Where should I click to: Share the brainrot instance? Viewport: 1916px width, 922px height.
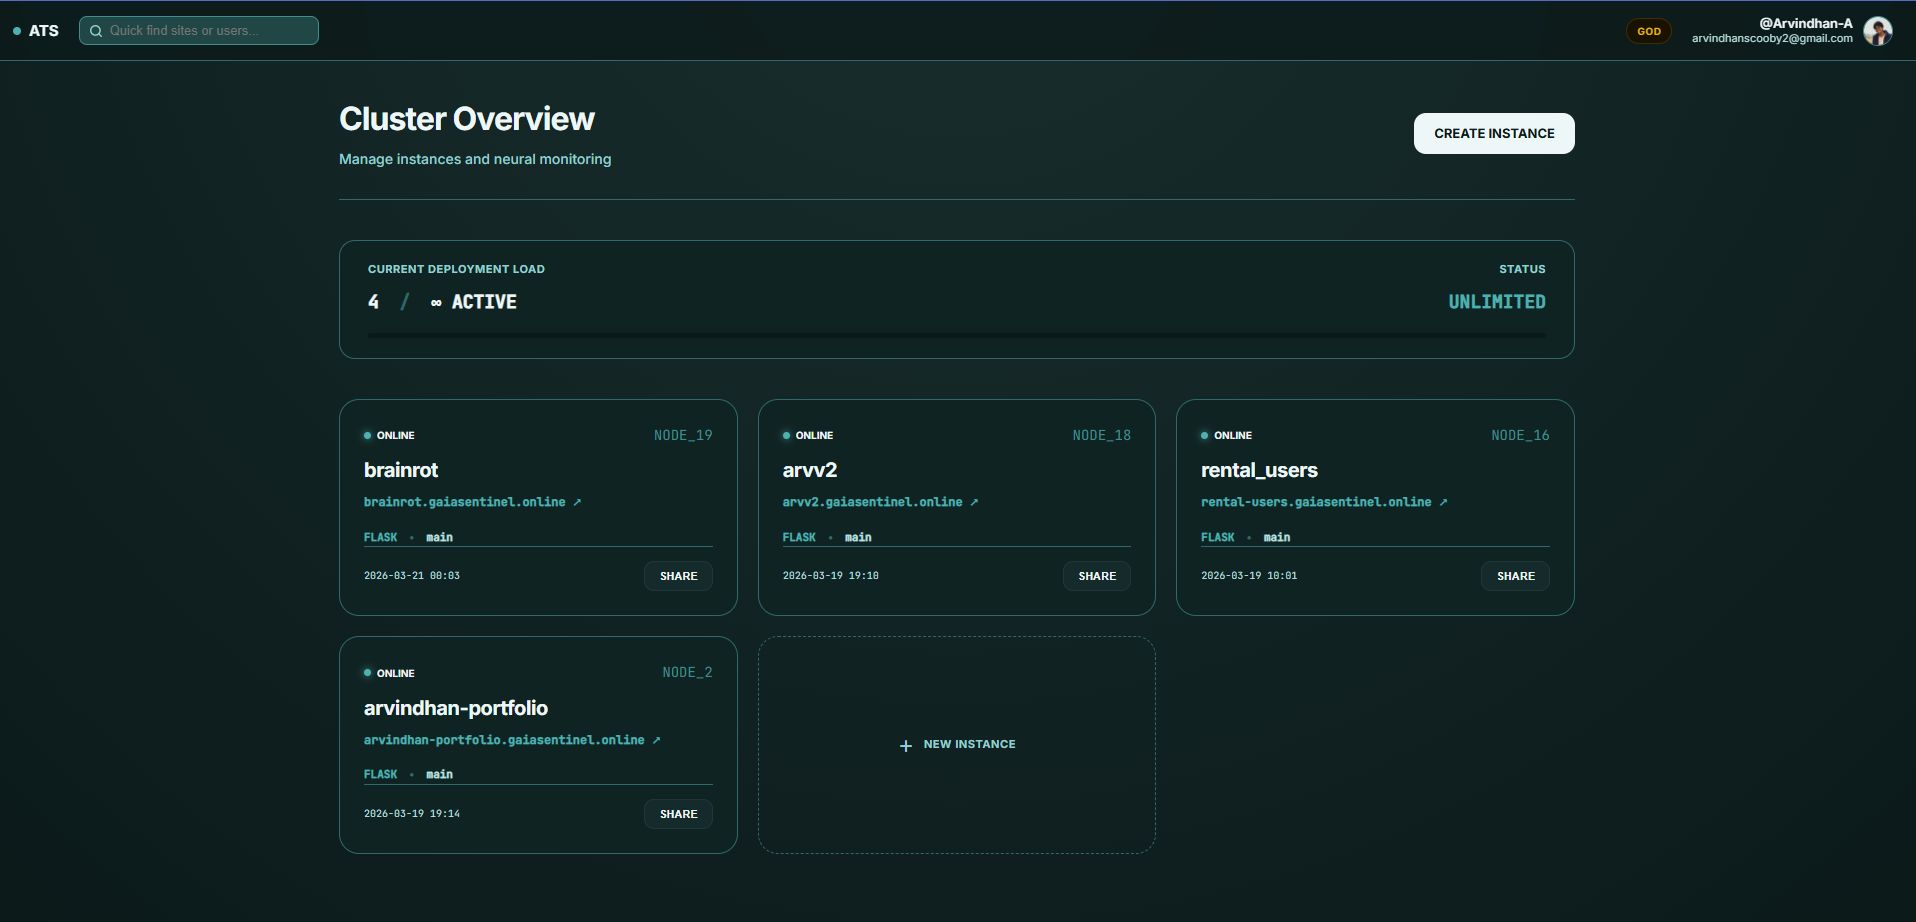click(x=678, y=576)
